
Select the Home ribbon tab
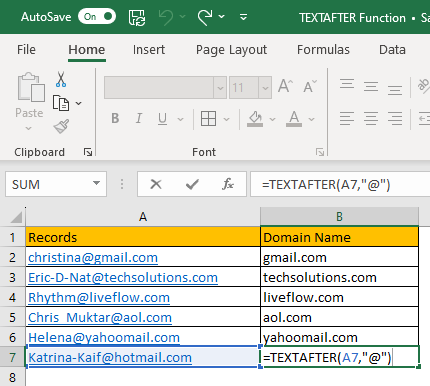pos(87,50)
